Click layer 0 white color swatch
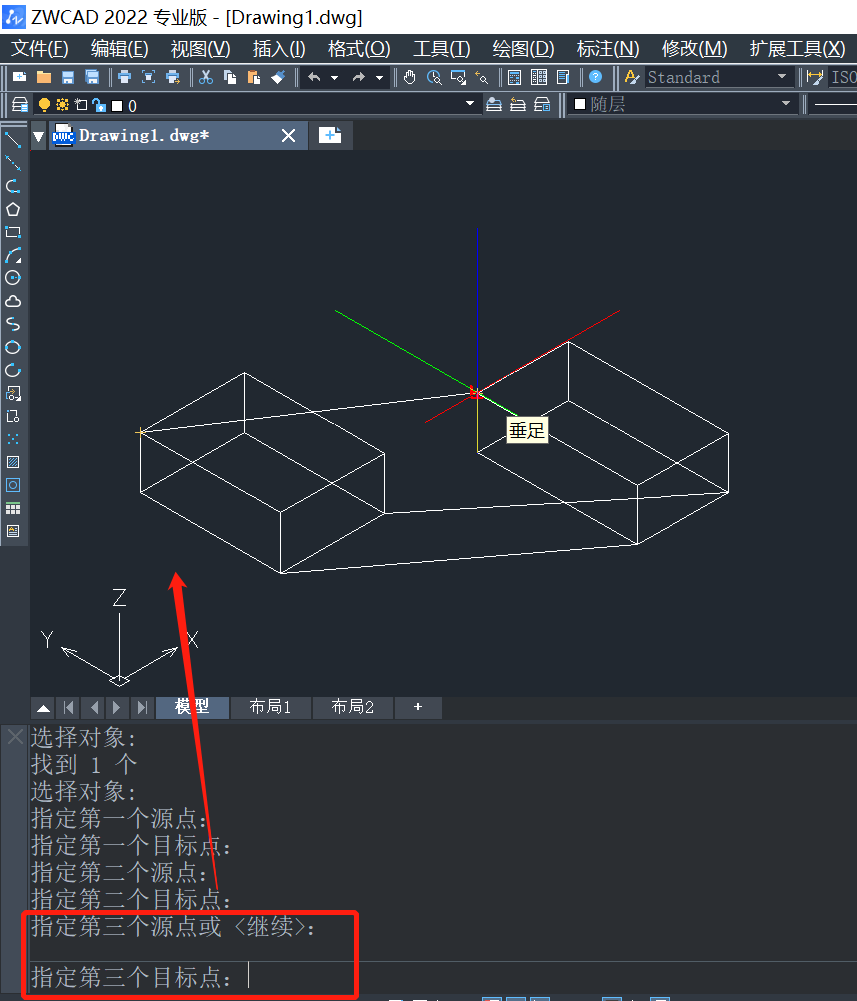The width and height of the screenshot is (857, 1001). (x=117, y=105)
